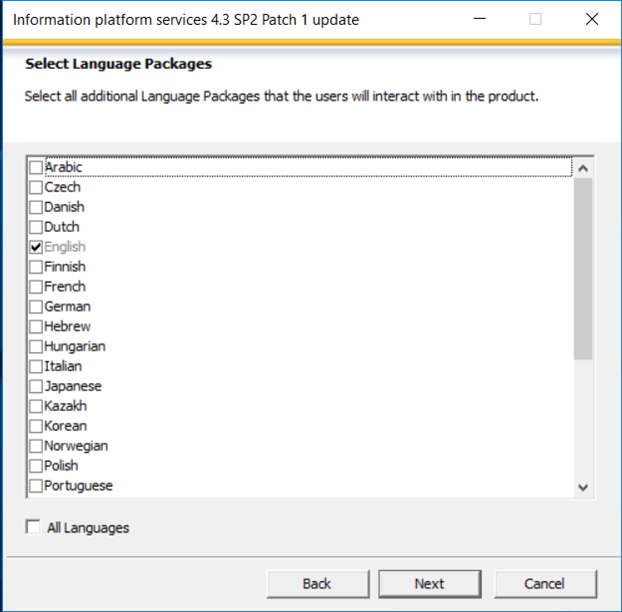The width and height of the screenshot is (622, 612).
Task: Check the French language package
Action: [x=36, y=287]
